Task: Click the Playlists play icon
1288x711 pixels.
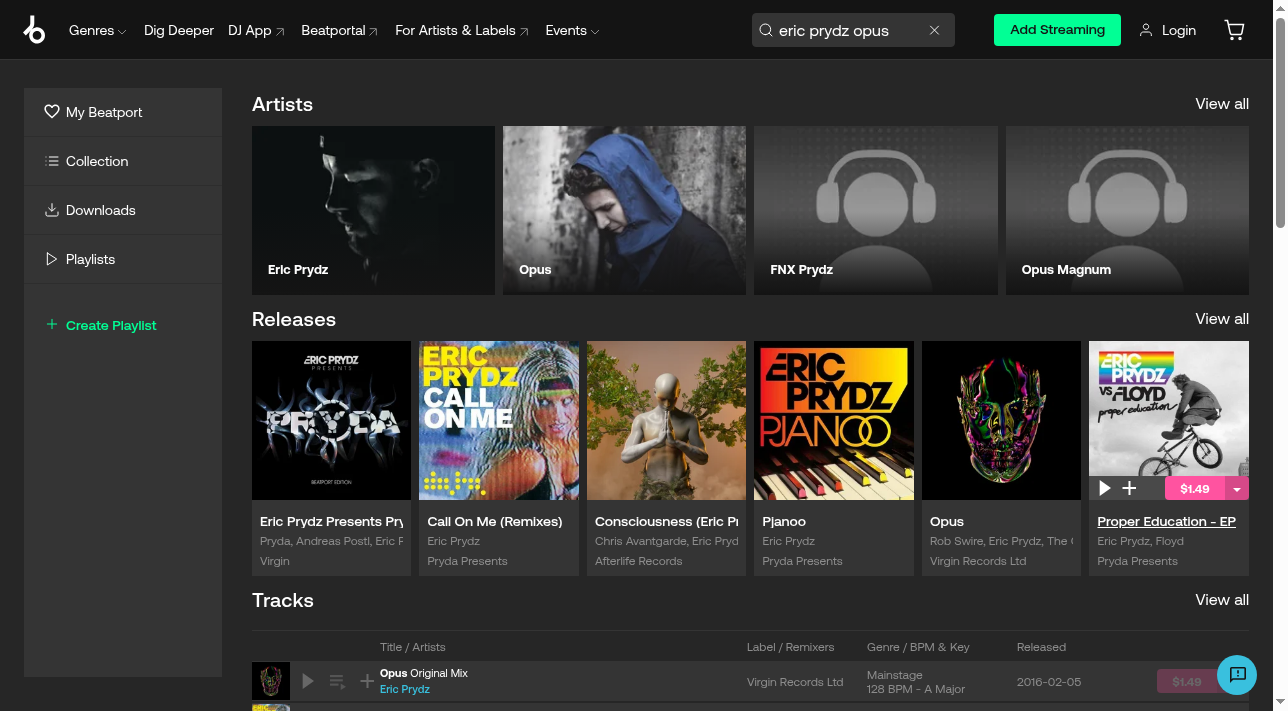Action: pos(52,259)
